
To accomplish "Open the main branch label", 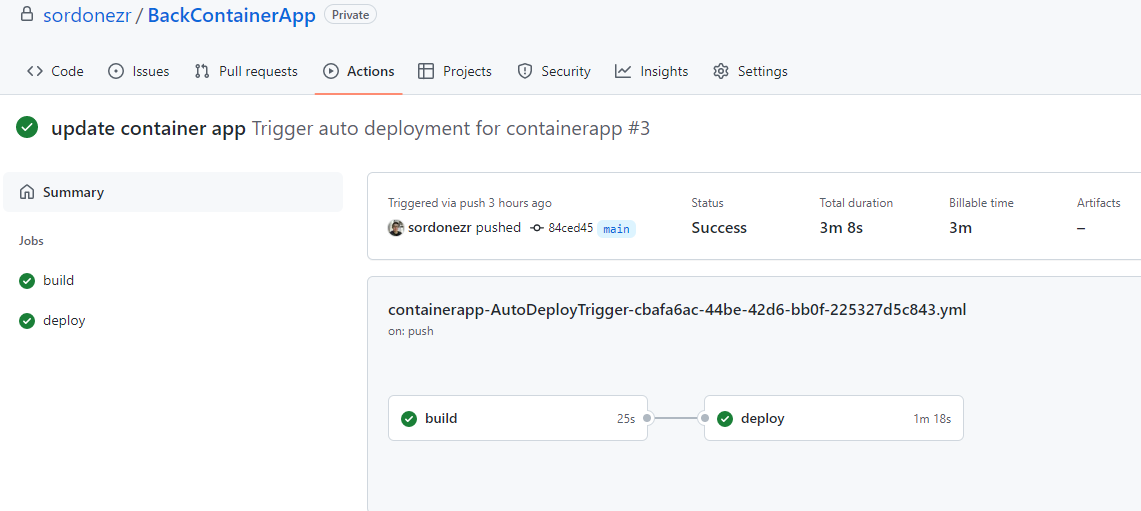I will pyautogui.click(x=616, y=229).
